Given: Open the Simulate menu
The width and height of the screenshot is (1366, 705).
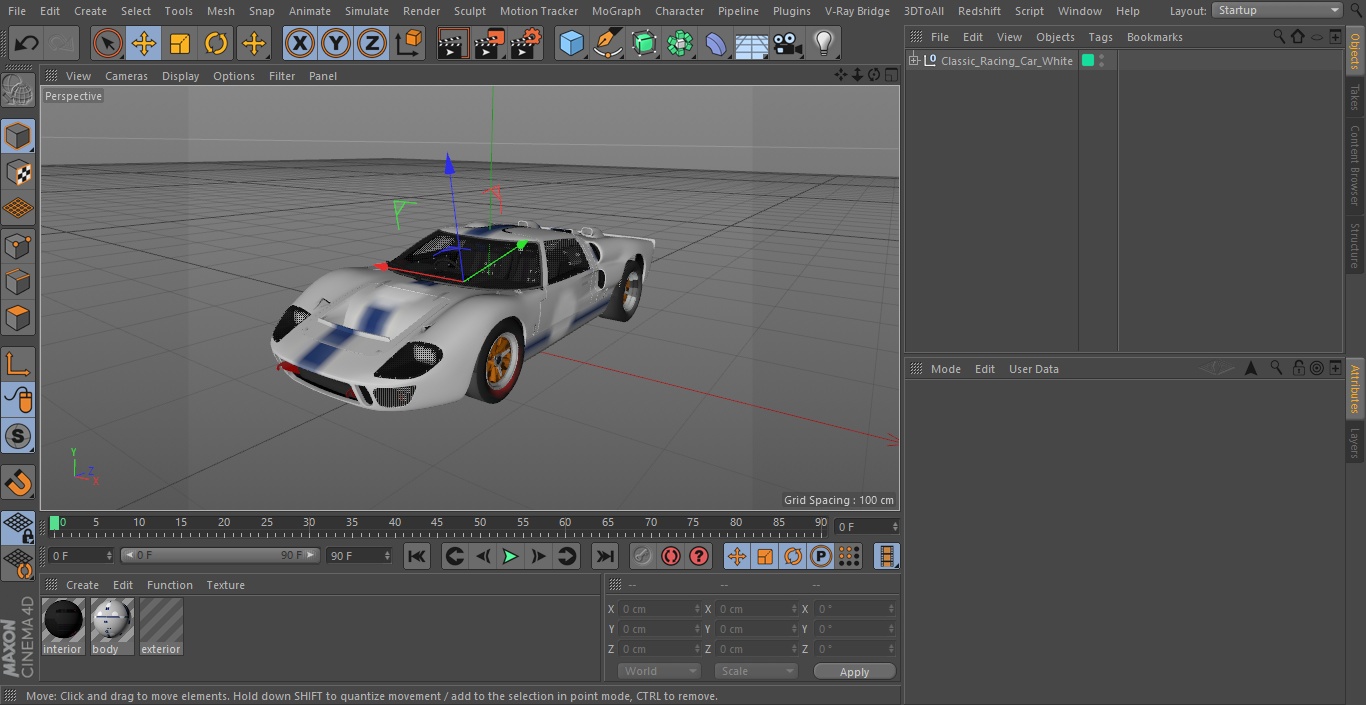Looking at the screenshot, I should tap(367, 11).
